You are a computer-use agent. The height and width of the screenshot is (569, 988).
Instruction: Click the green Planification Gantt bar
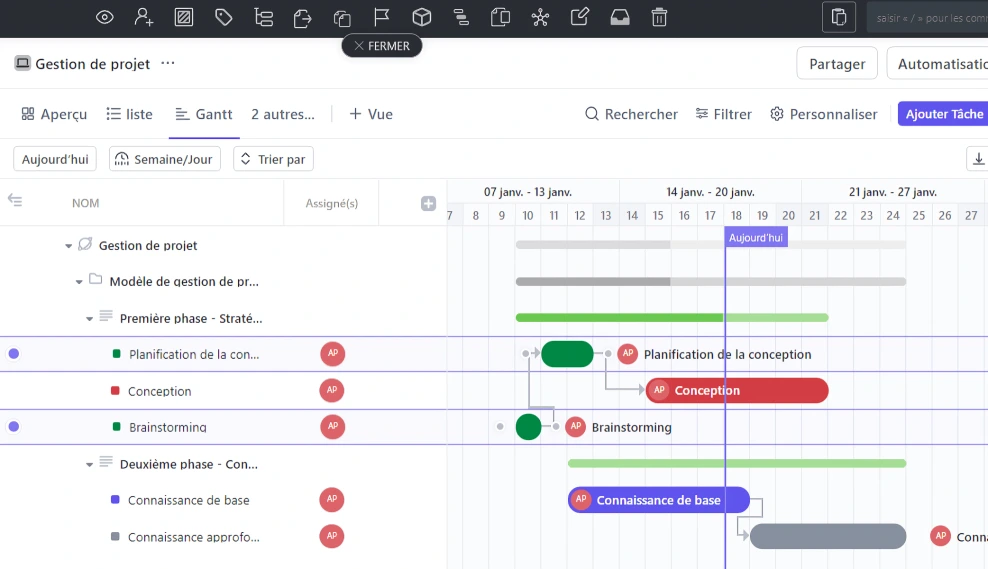[x=567, y=353]
